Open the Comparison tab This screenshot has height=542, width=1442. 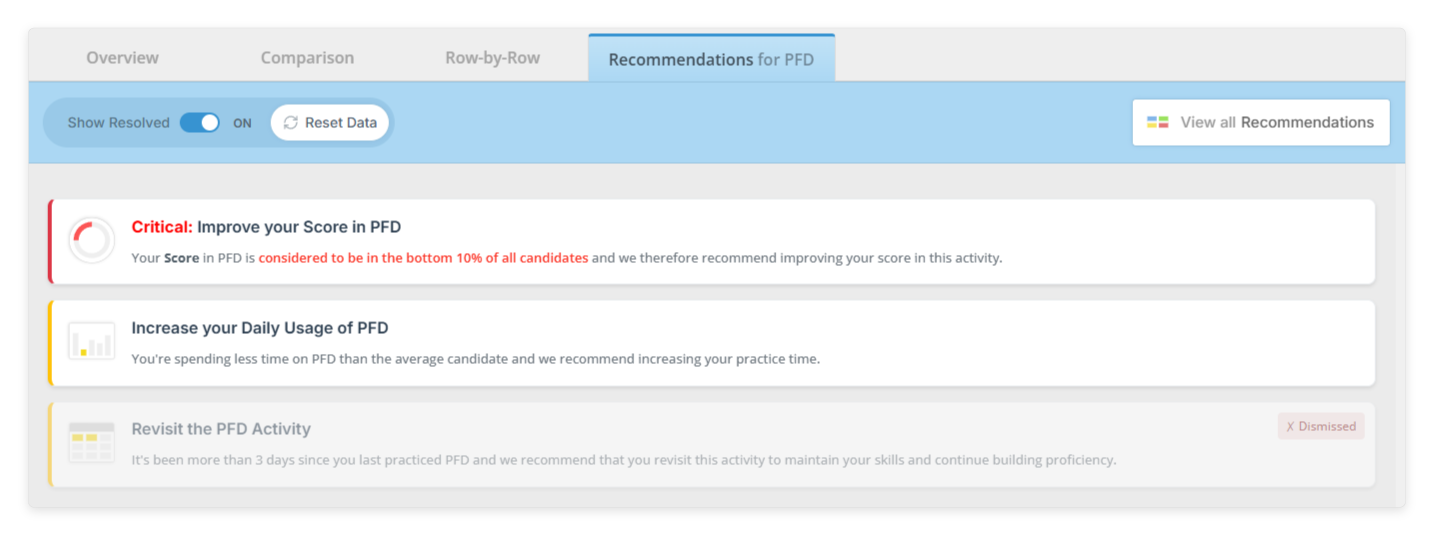pyautogui.click(x=307, y=58)
